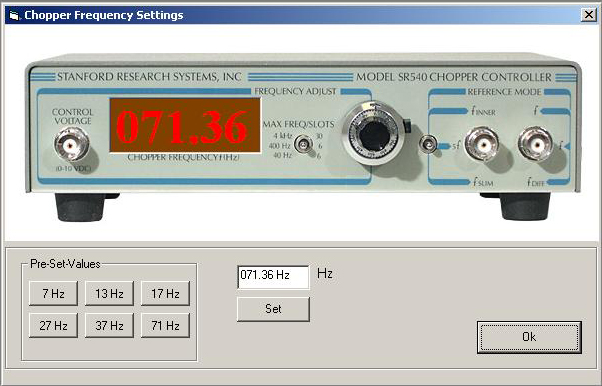
Task: Select the 71 Hz preset
Action: click(165, 325)
